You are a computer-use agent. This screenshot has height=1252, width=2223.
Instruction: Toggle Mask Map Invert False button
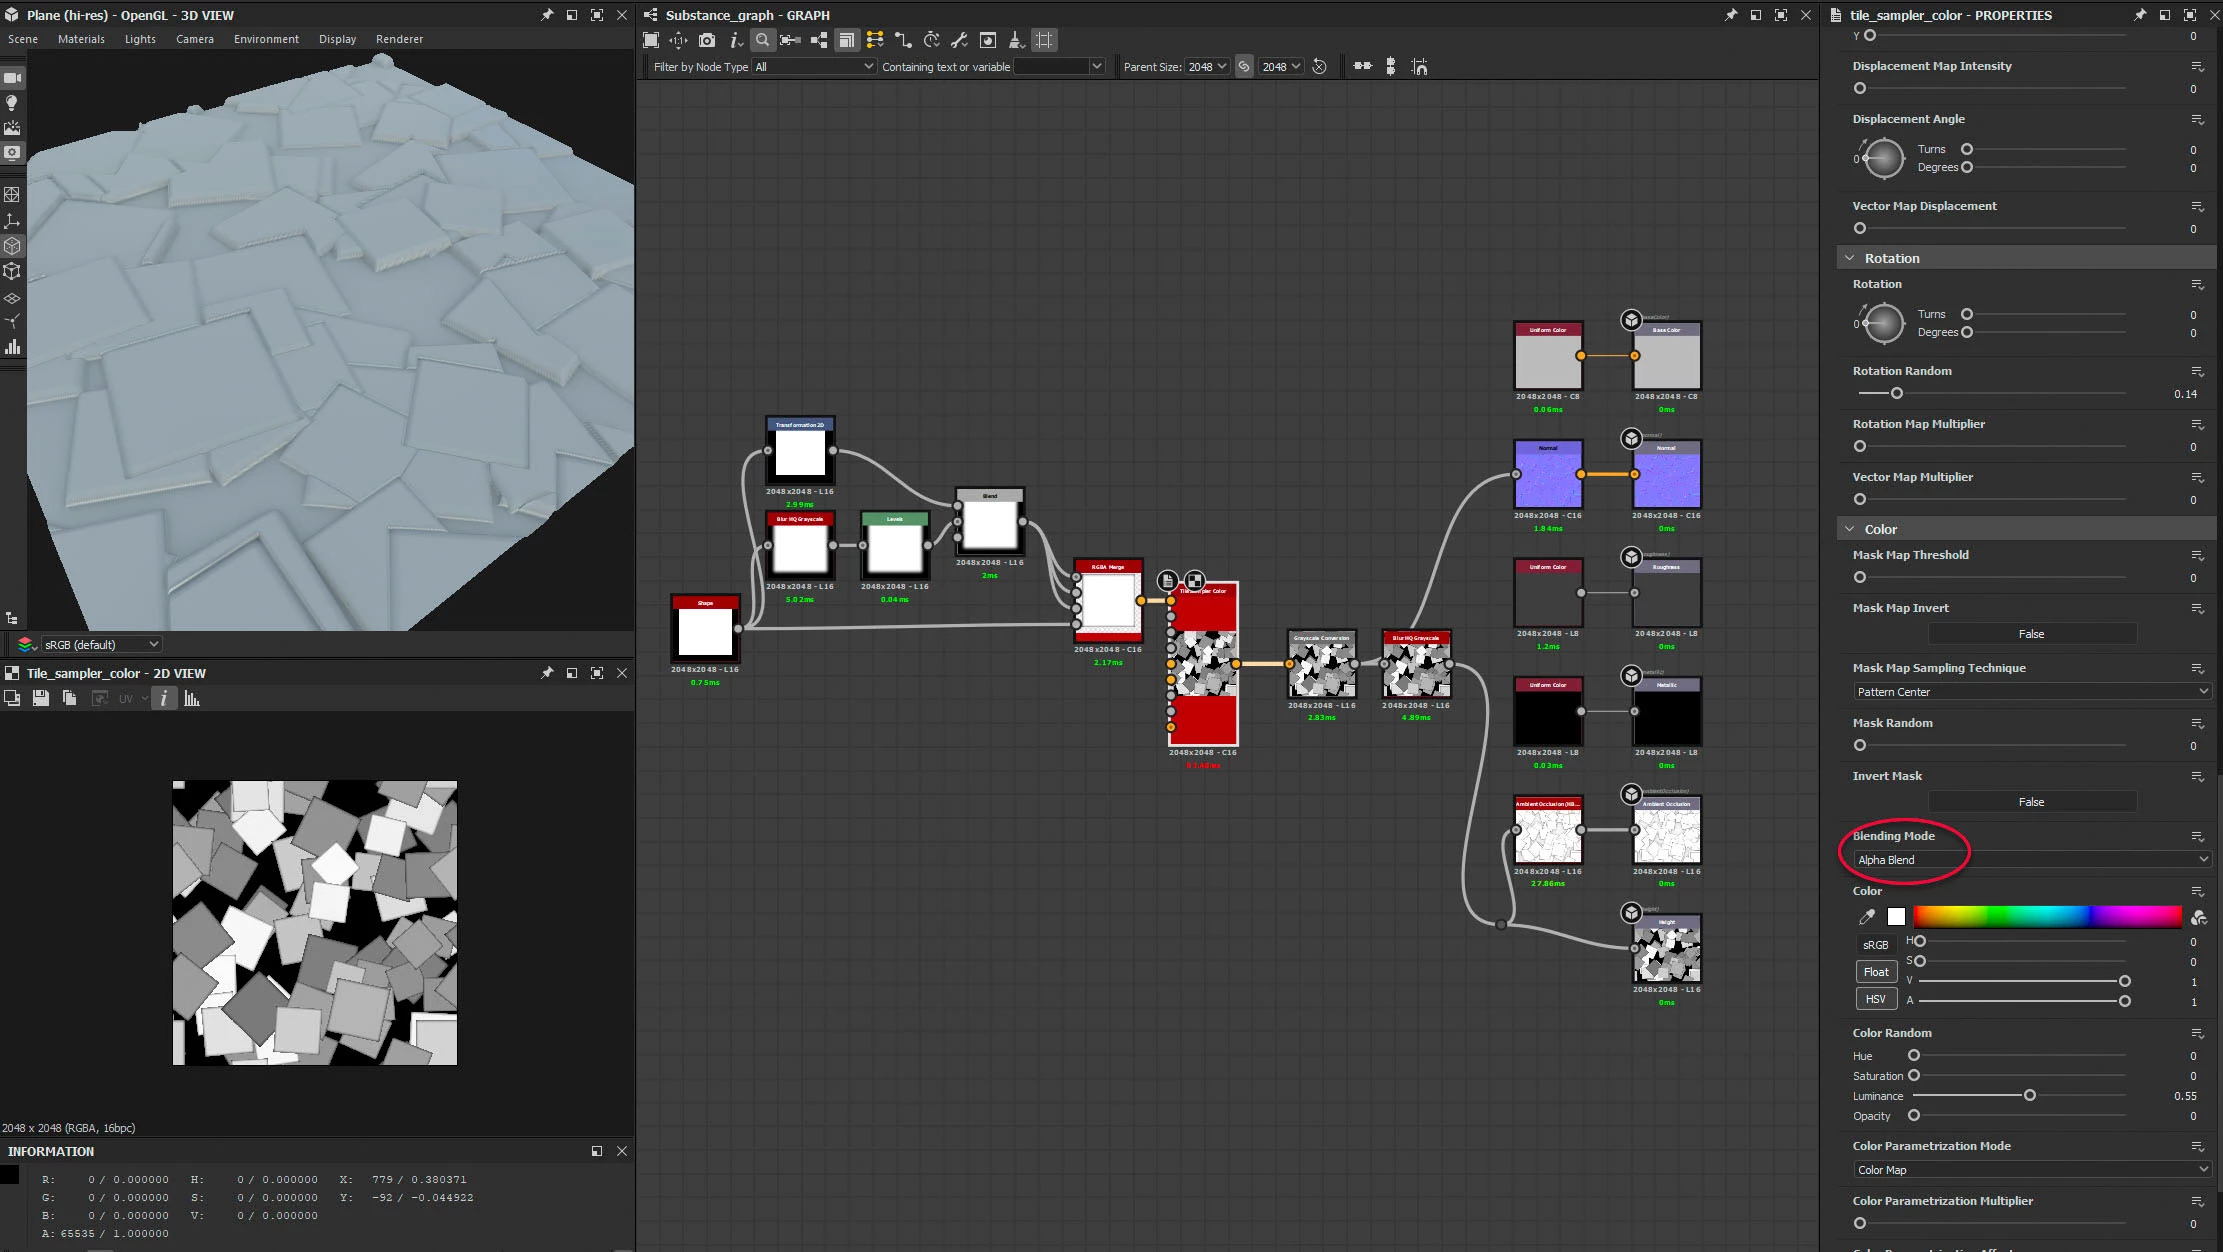(2031, 634)
